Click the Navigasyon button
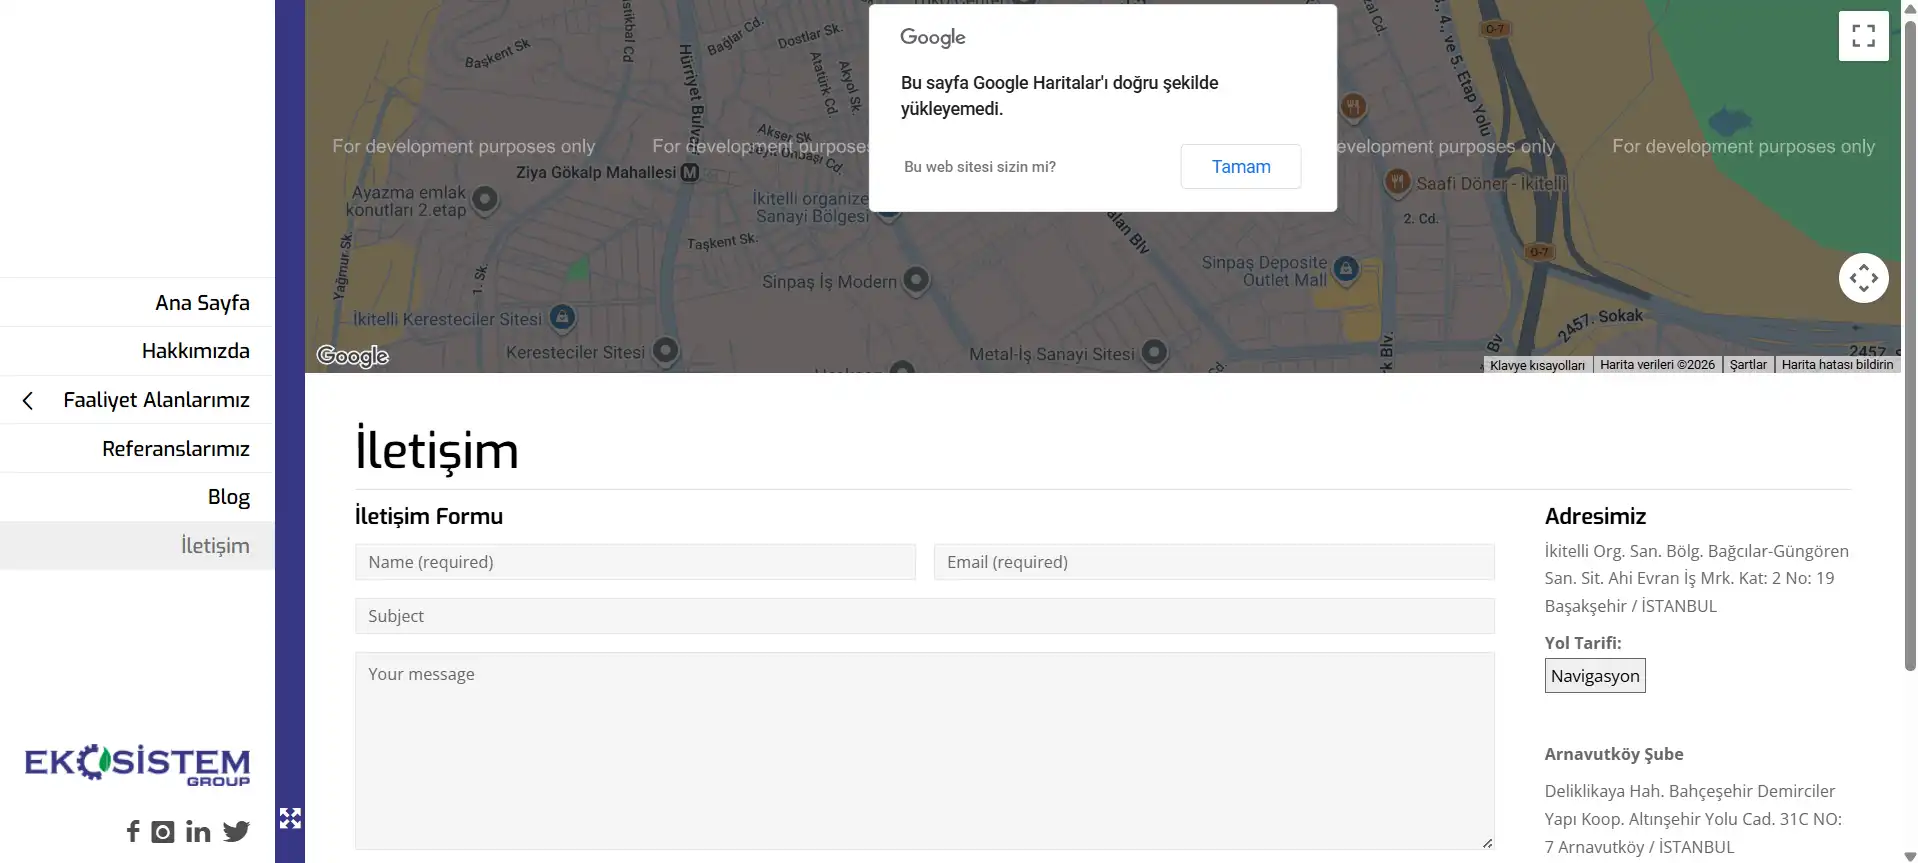Viewport: 1918px width, 863px height. point(1595,676)
